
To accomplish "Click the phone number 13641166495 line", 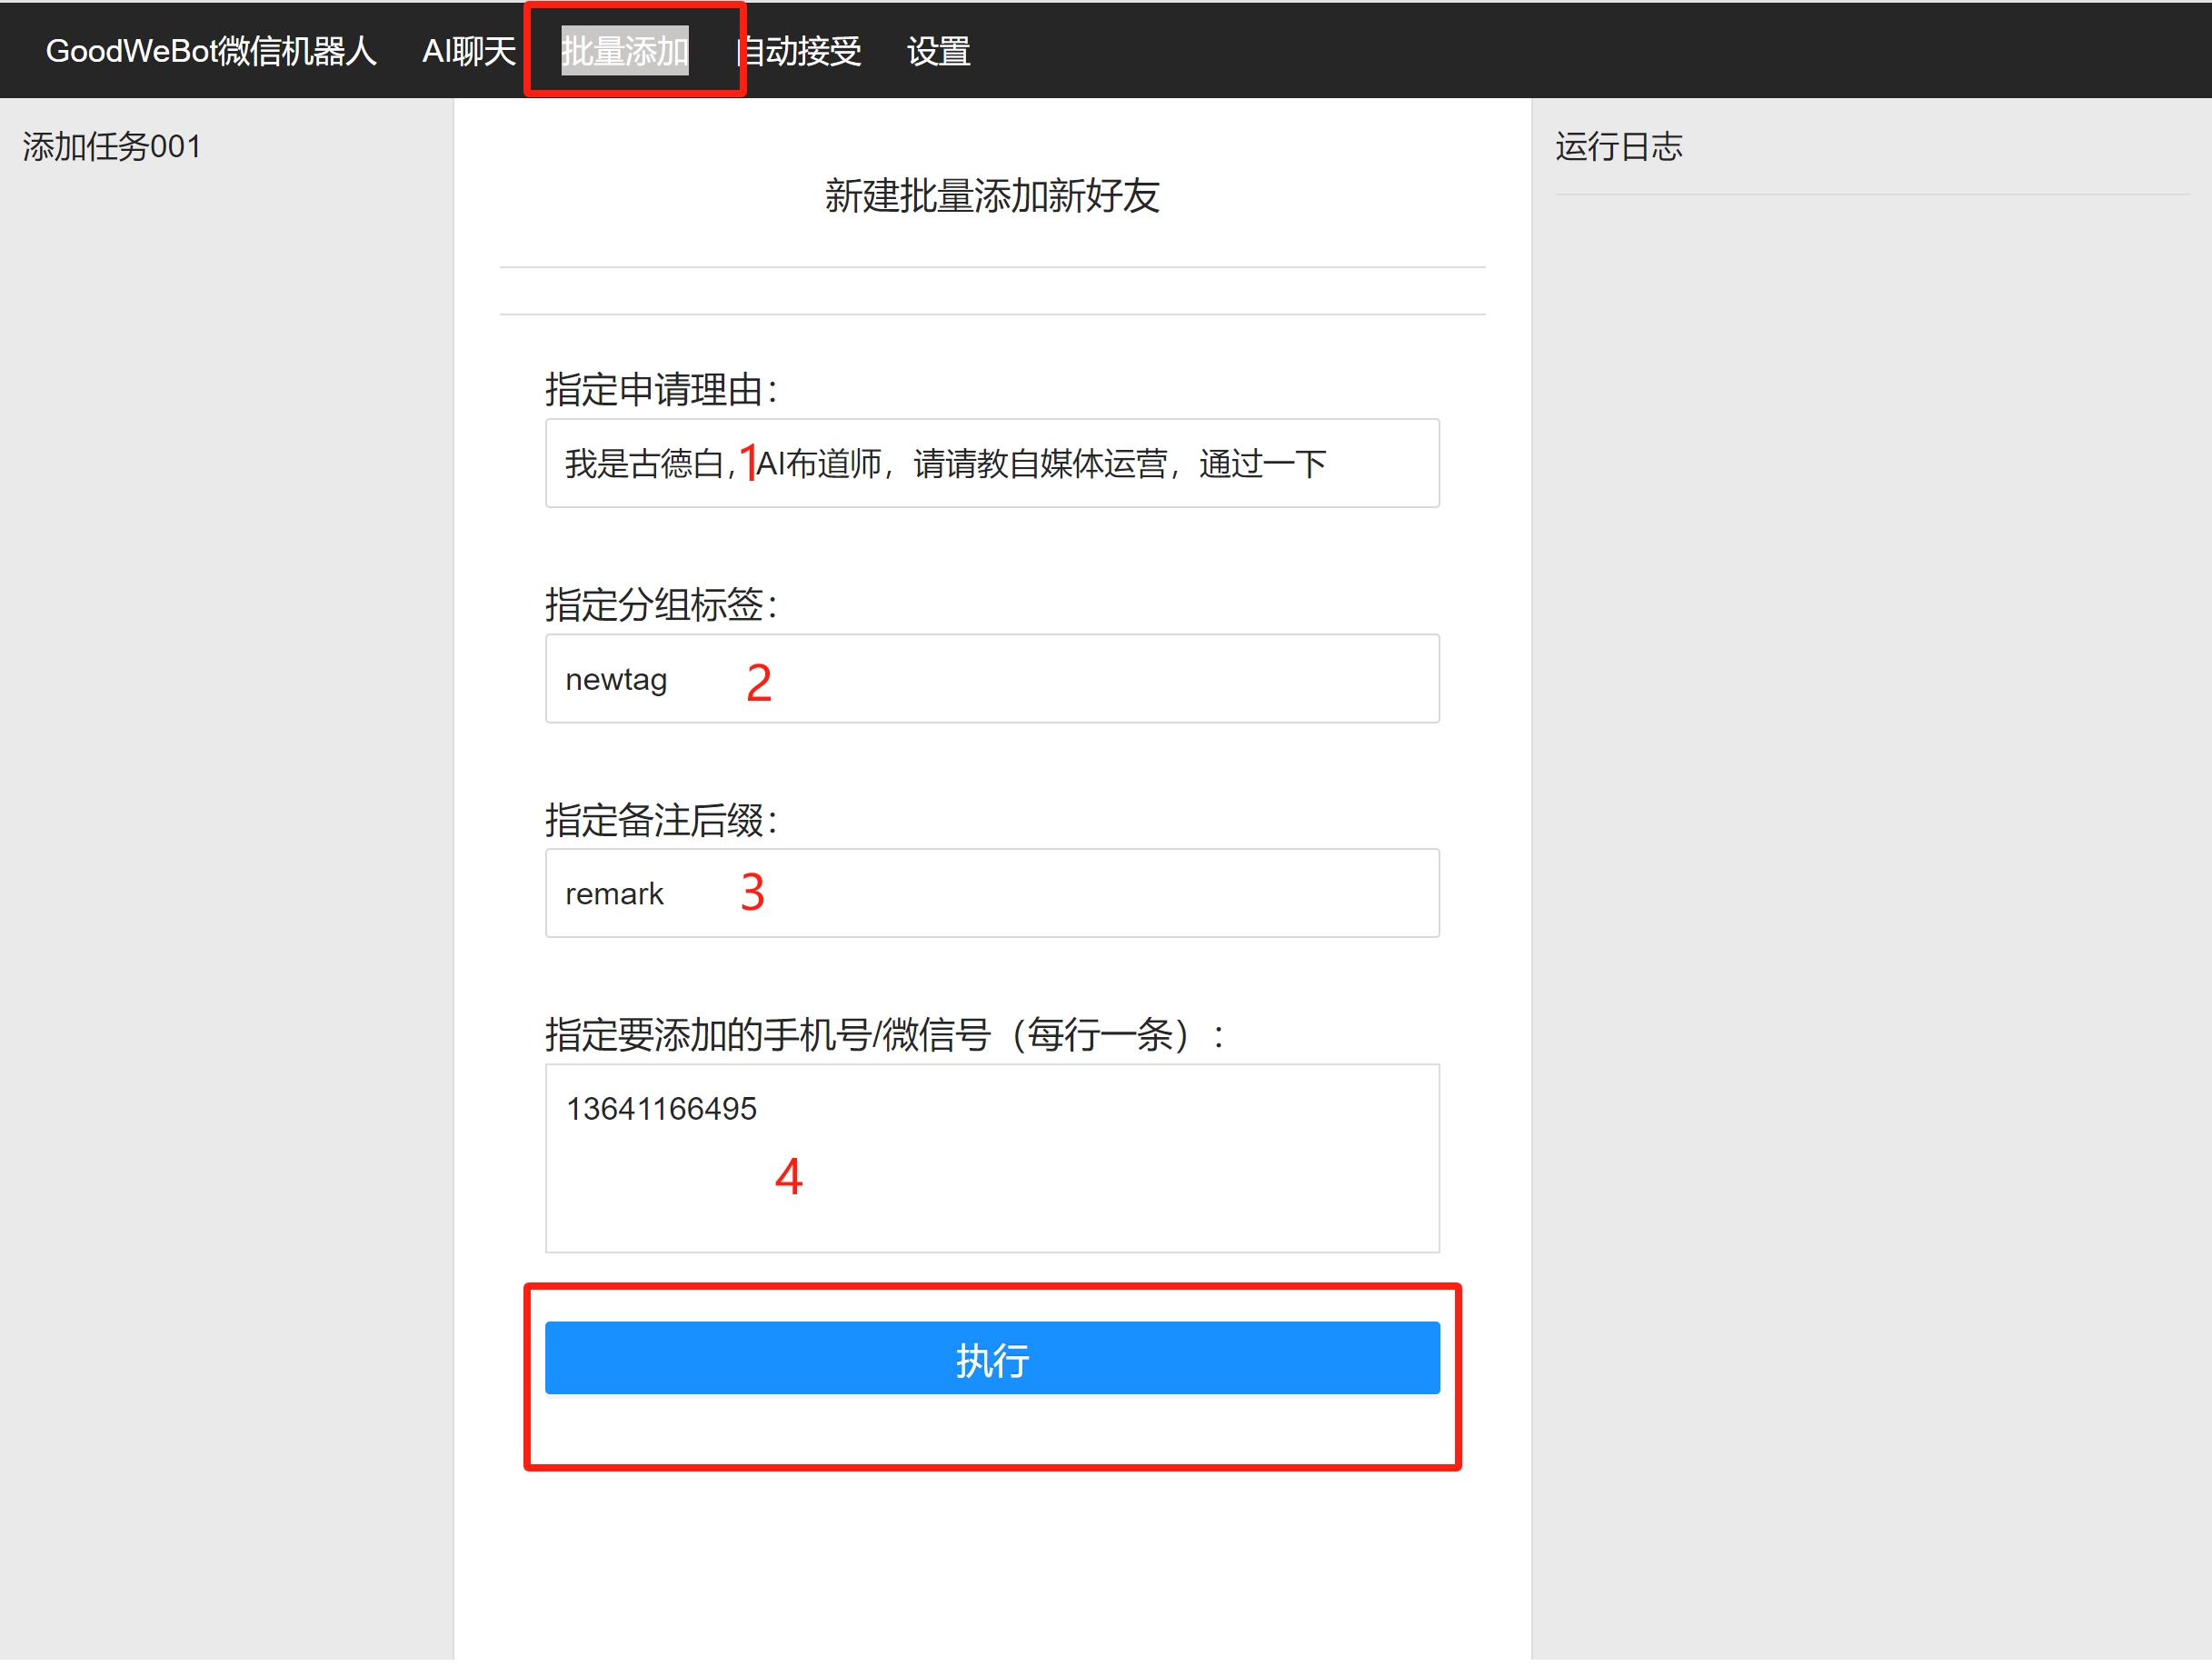I will click(x=661, y=1108).
